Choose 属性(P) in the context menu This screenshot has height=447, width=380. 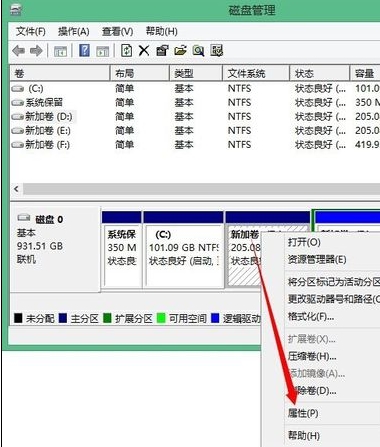point(303,413)
